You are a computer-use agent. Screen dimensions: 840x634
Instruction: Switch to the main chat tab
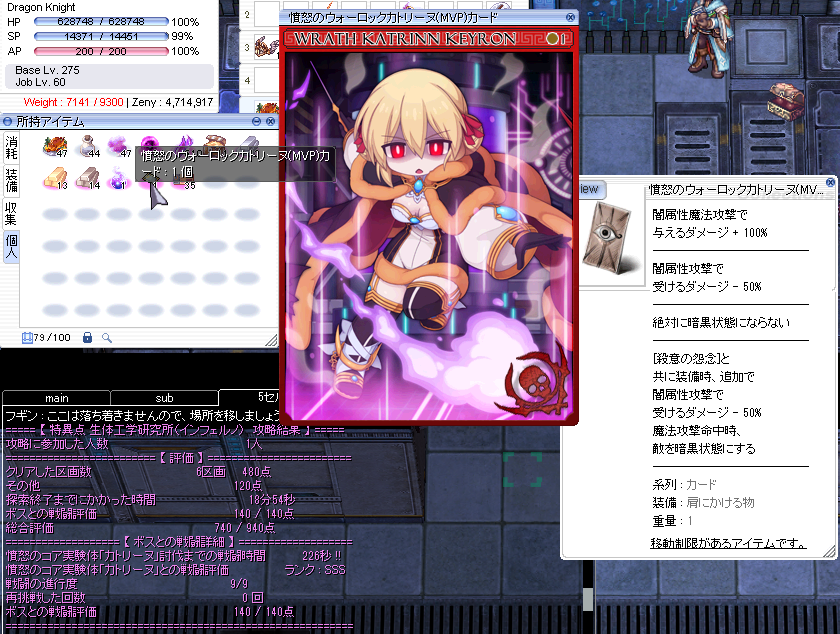56,398
